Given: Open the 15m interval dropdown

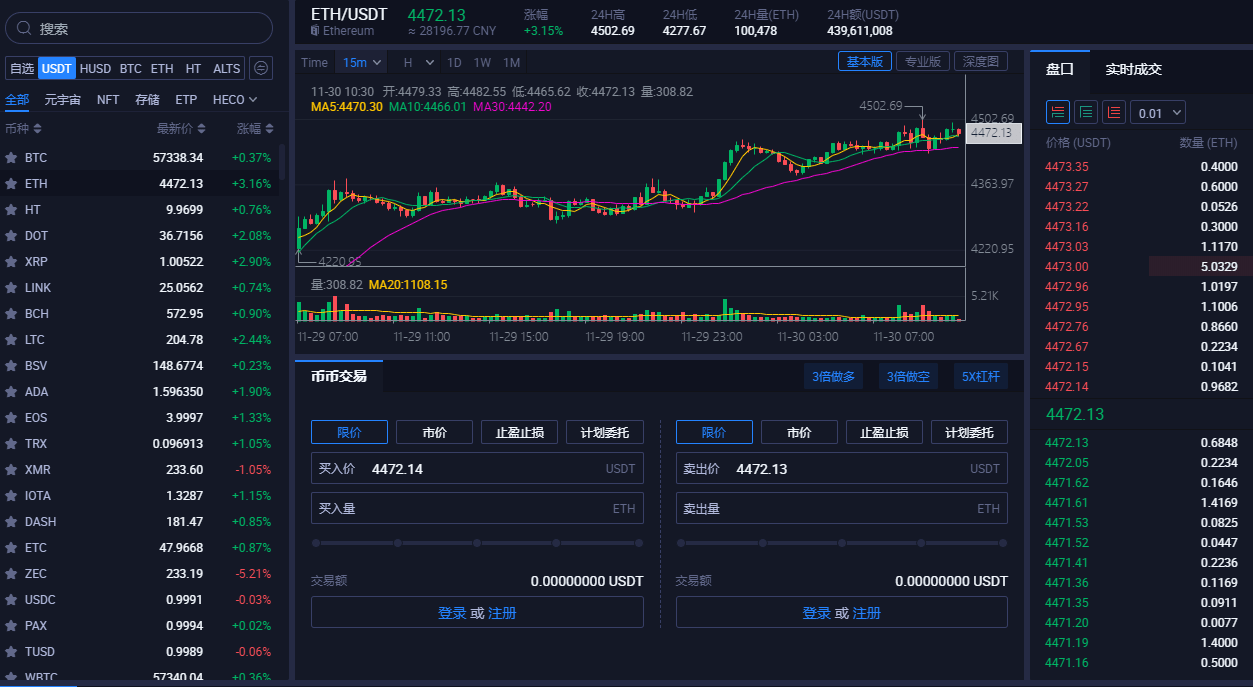Looking at the screenshot, I should click(361, 62).
